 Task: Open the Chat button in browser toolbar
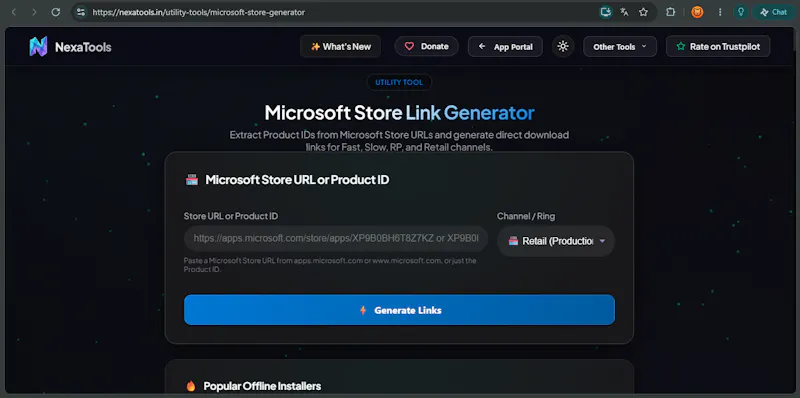(x=773, y=12)
